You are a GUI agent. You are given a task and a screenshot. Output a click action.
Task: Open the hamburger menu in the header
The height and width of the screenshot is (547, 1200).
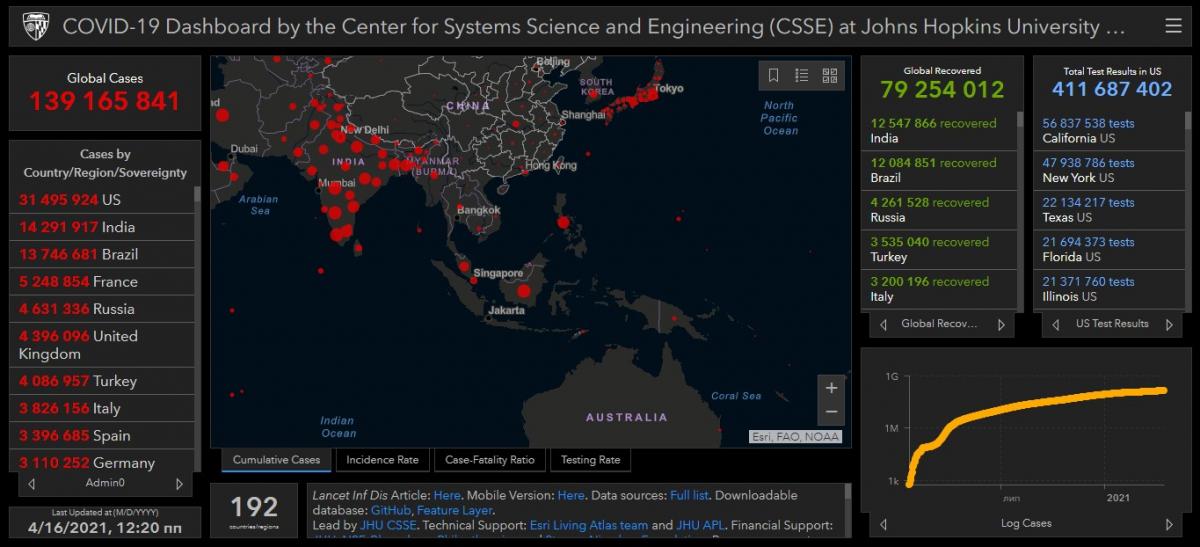(x=1173, y=26)
